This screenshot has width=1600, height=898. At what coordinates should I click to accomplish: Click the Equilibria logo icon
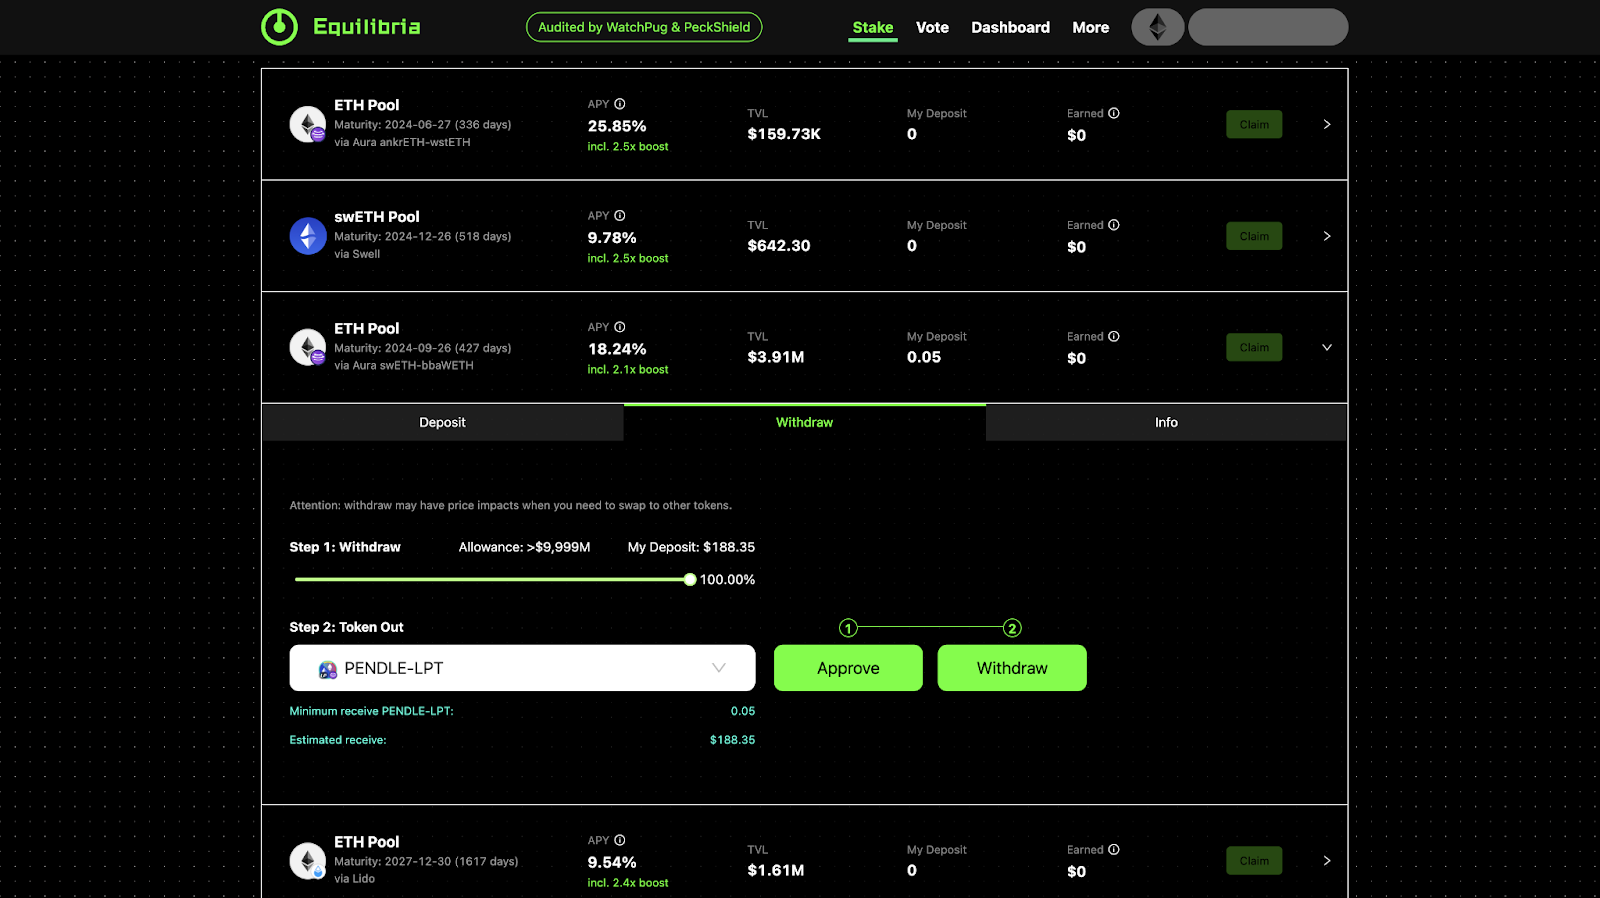(x=279, y=27)
